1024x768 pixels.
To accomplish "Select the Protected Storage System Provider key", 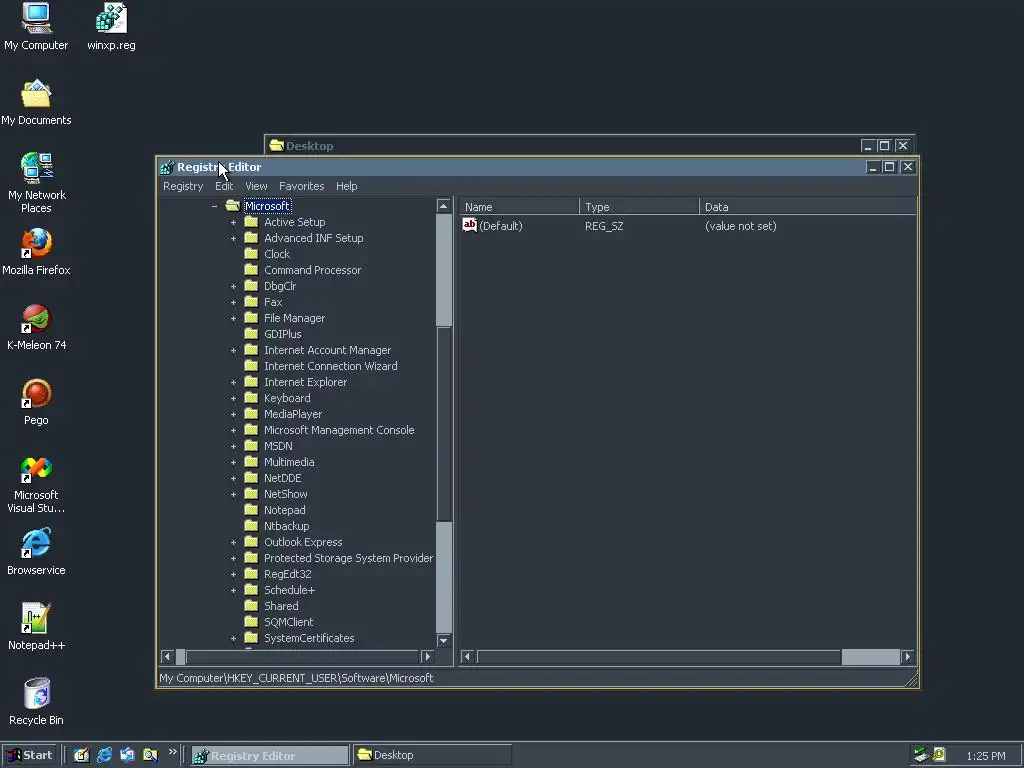I will 348,558.
